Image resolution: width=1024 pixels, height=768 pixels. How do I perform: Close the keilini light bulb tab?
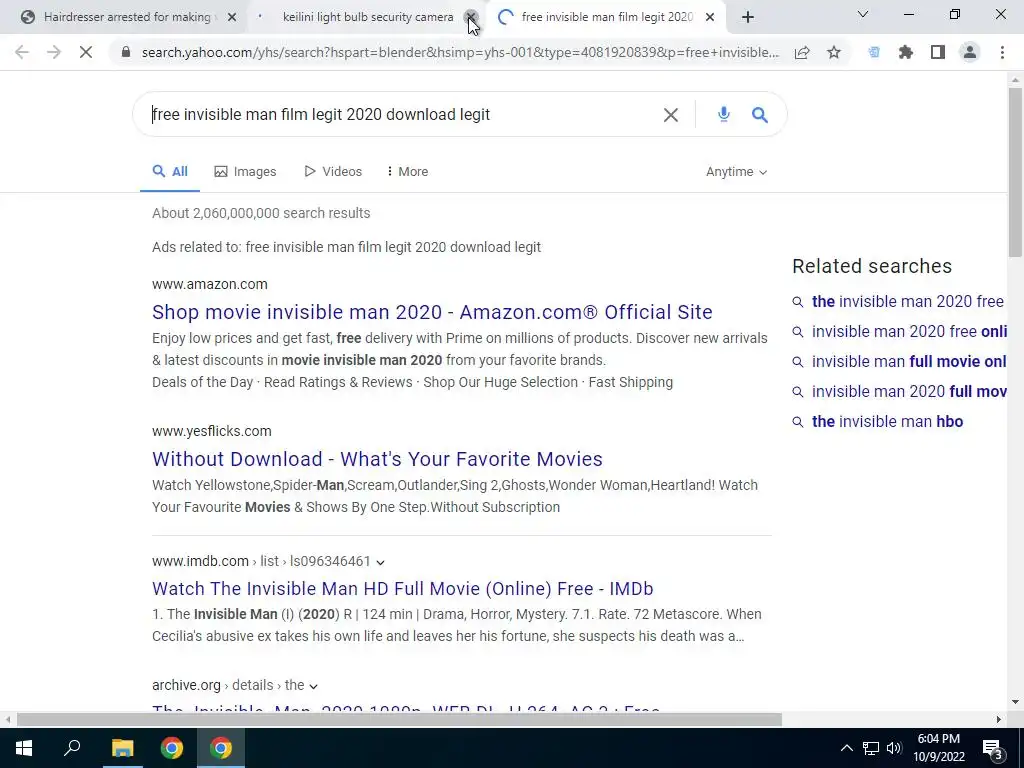471,17
